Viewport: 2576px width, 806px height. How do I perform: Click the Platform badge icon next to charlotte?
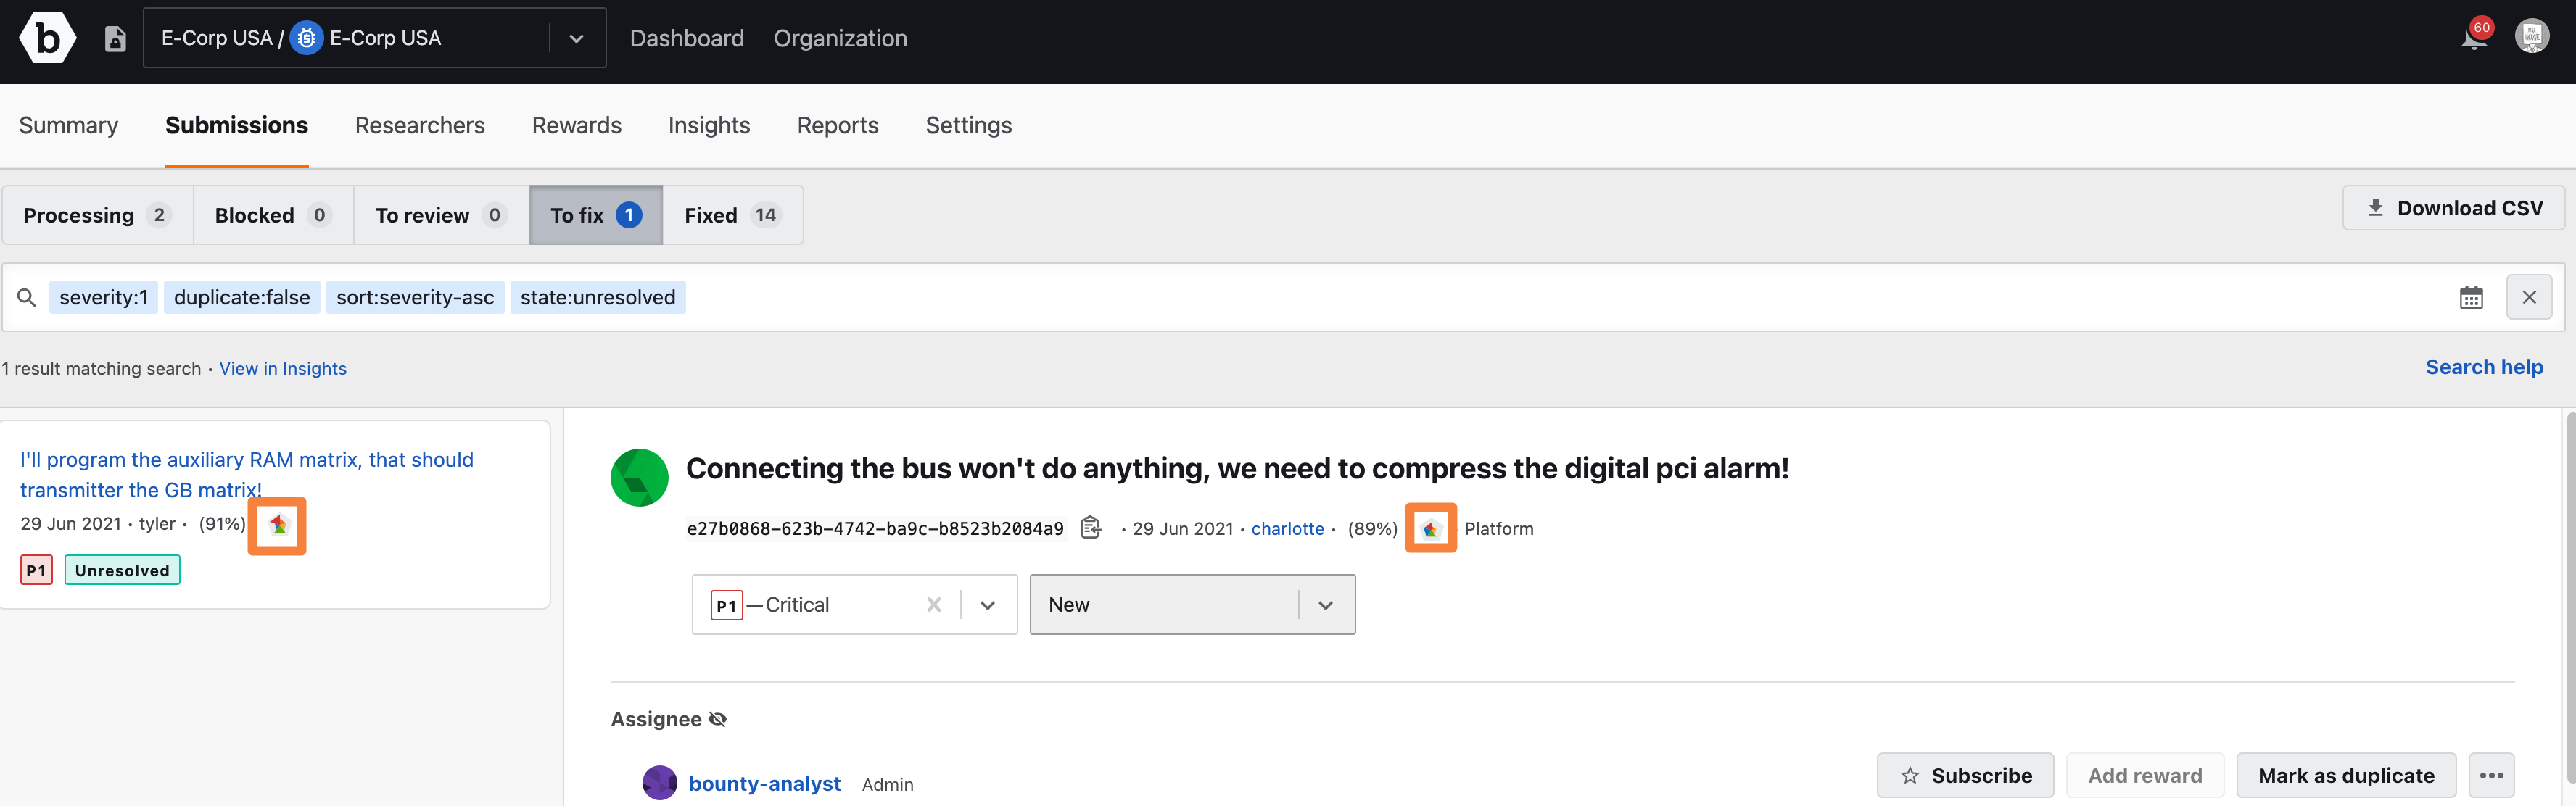(x=1430, y=529)
